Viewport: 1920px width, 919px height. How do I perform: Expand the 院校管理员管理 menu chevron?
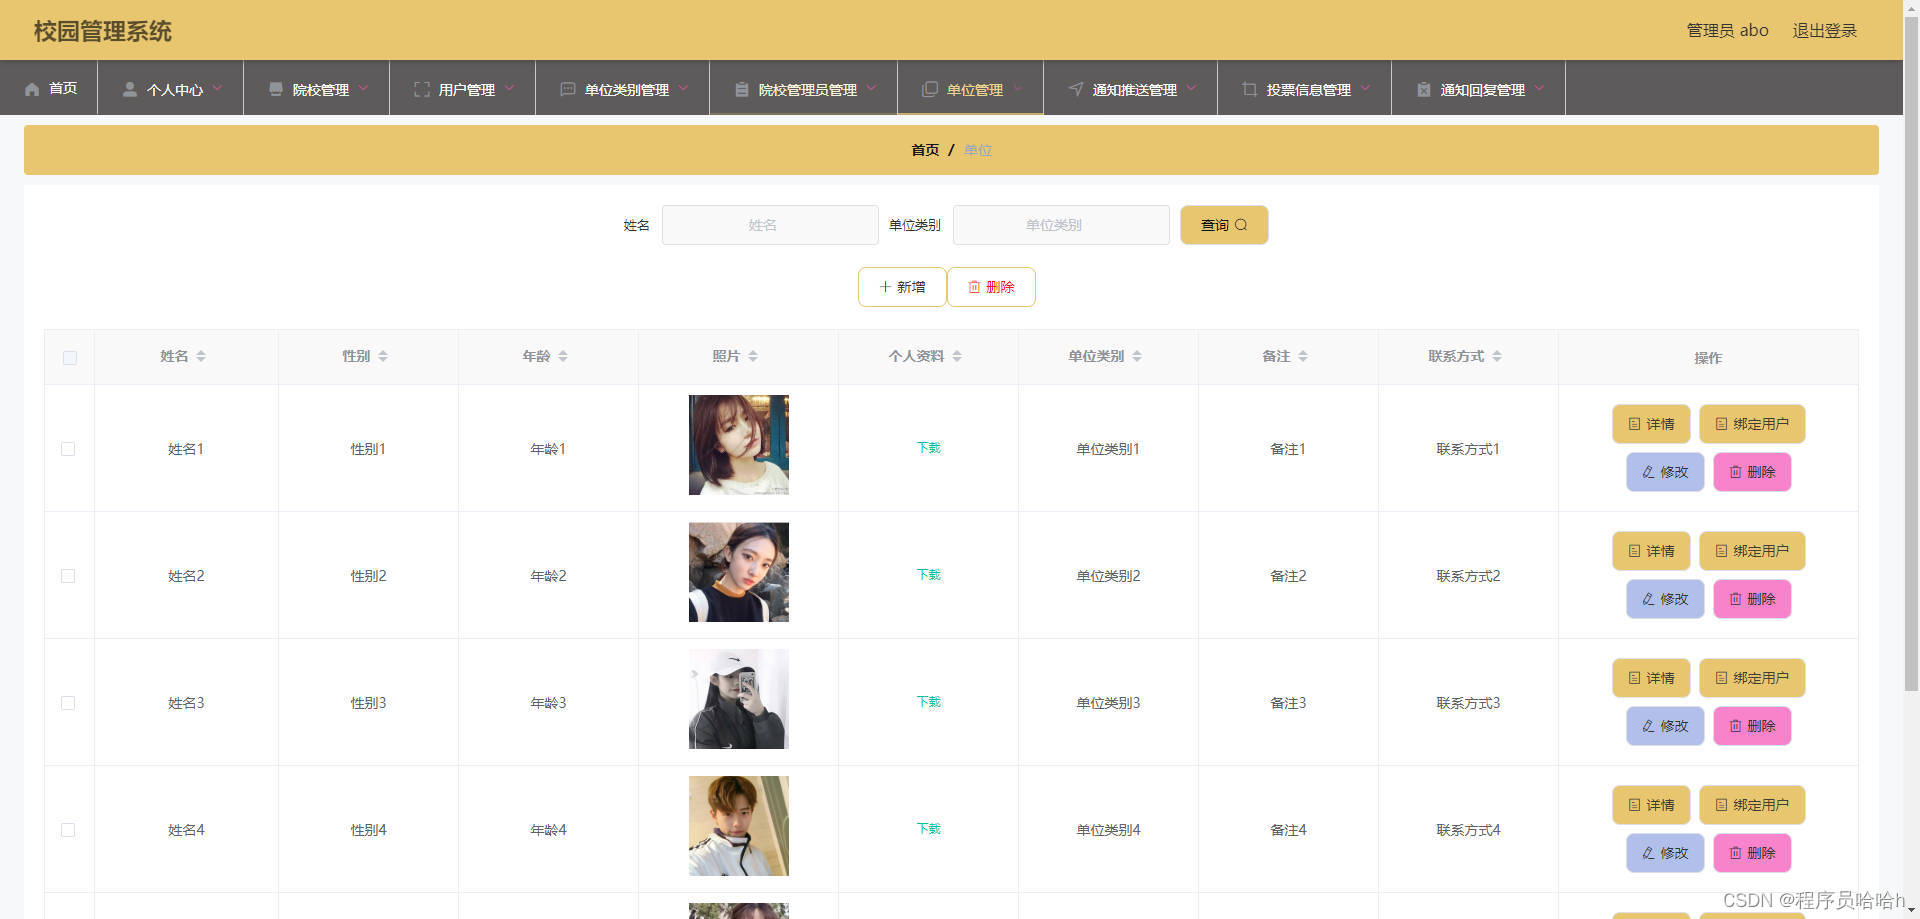click(871, 88)
